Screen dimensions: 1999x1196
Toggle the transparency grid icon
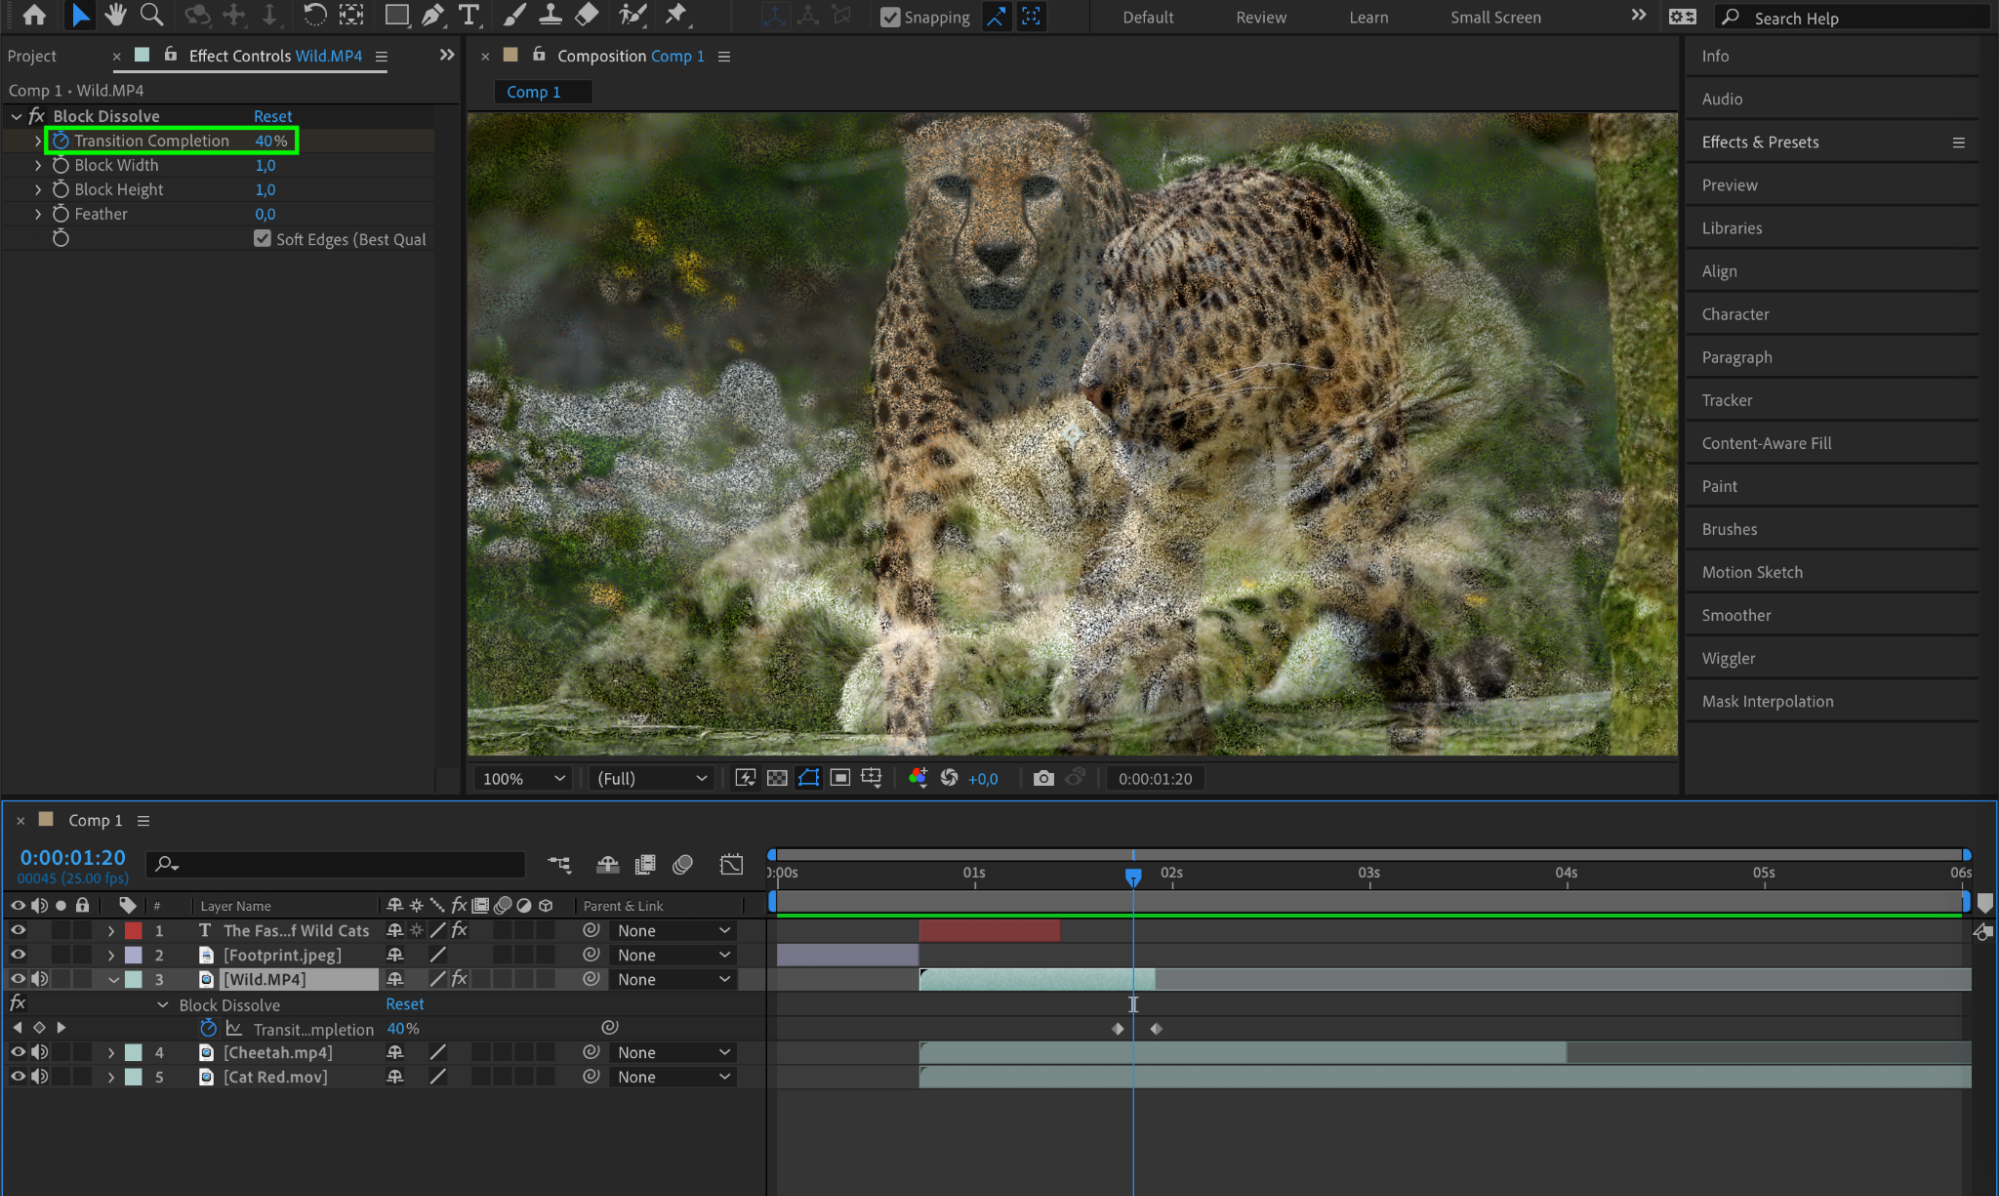click(x=777, y=778)
